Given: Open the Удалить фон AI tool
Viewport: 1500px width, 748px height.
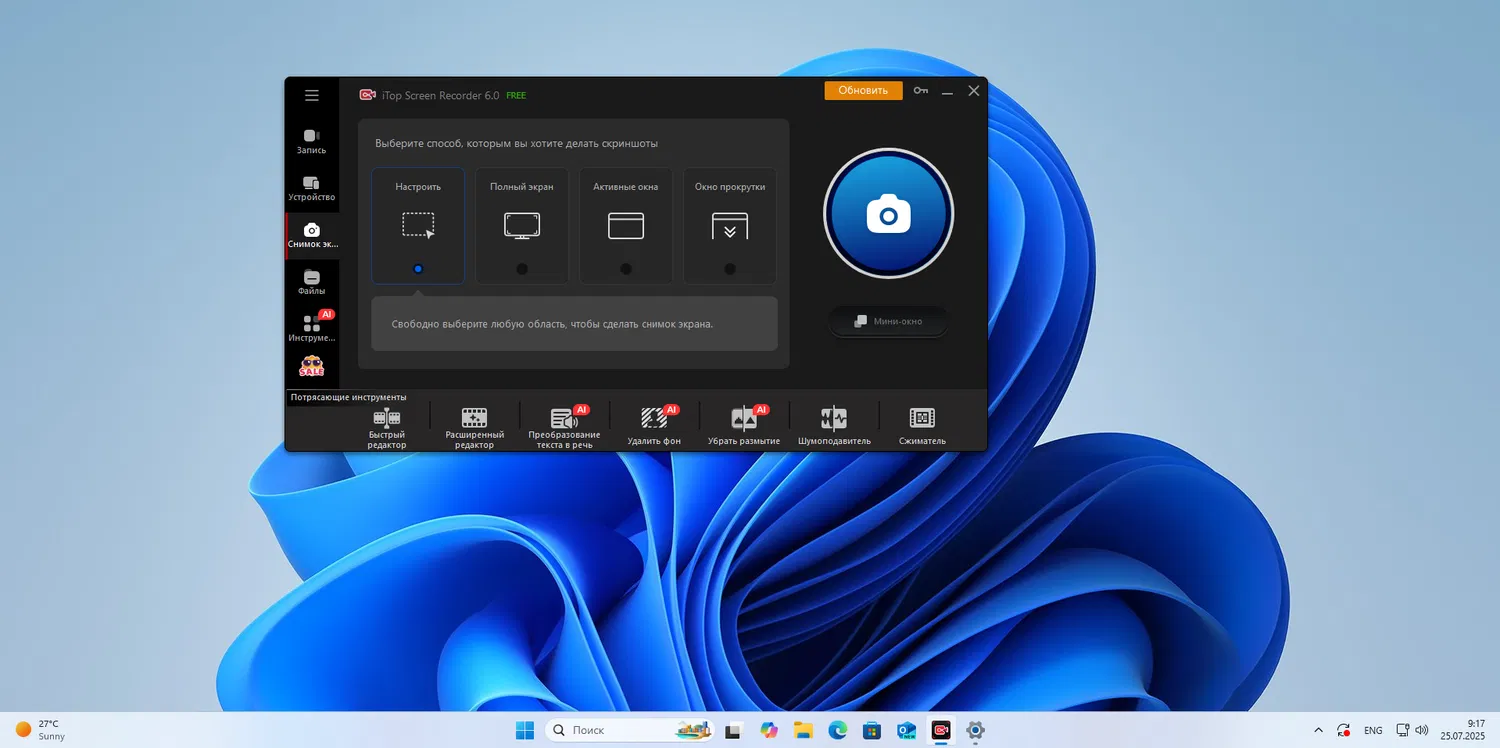Looking at the screenshot, I should pos(654,427).
